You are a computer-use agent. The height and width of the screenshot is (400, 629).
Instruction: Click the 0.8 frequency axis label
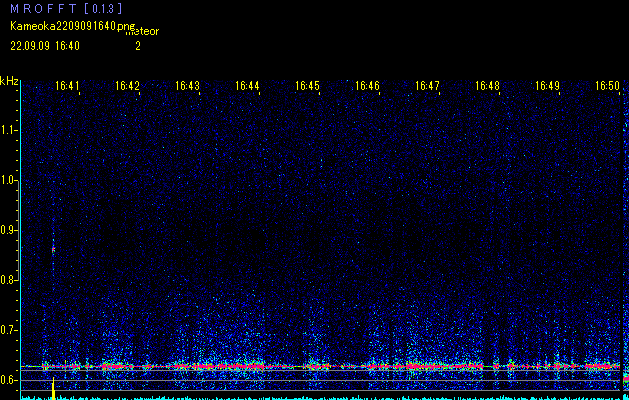coord(8,280)
